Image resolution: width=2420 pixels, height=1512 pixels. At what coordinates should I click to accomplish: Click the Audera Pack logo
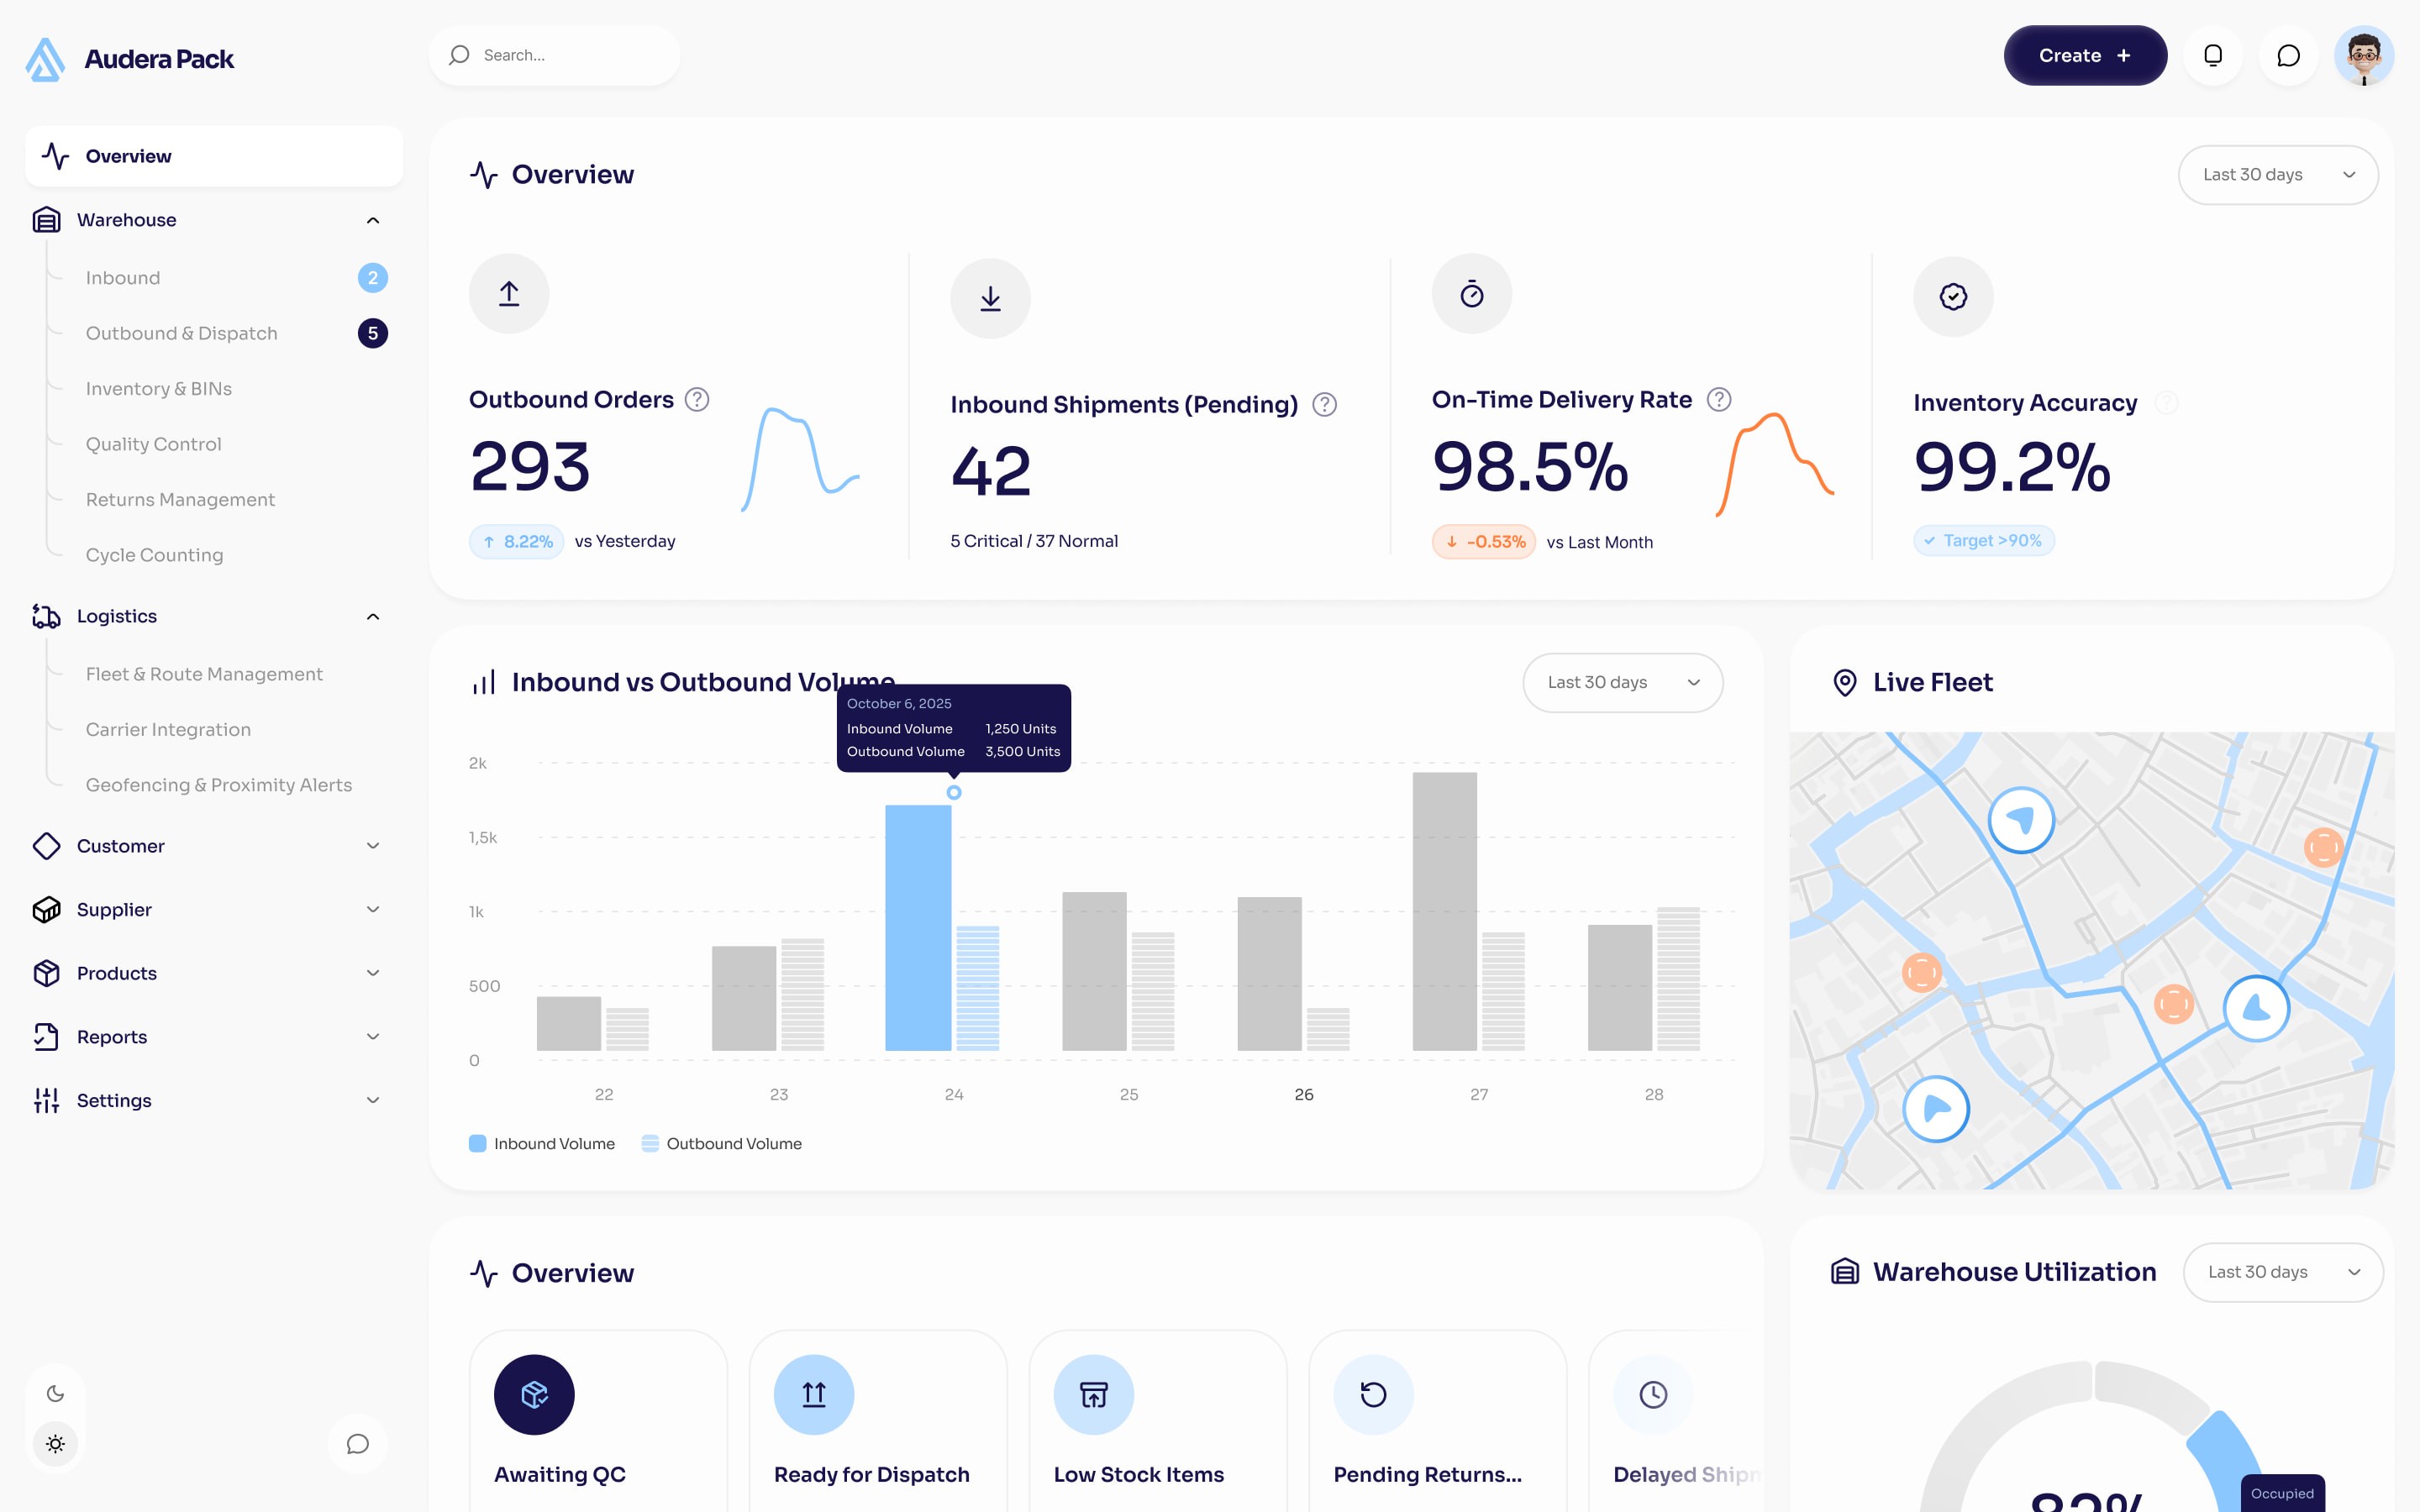[130, 59]
